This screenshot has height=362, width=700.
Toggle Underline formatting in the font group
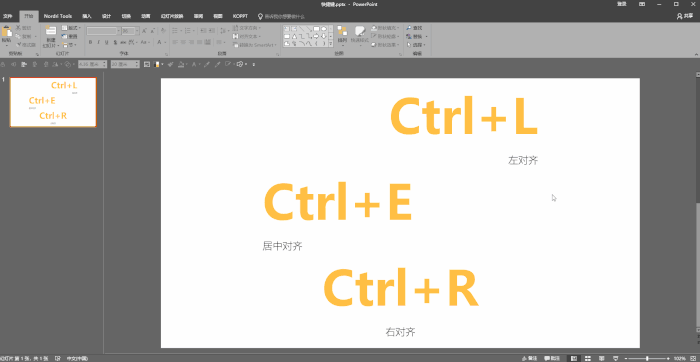(x=106, y=42)
